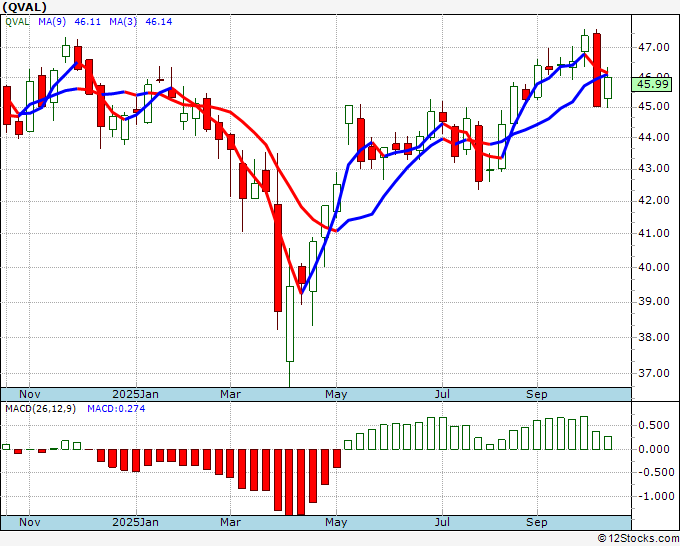This screenshot has width=680, height=546.
Task: Click Sep on the MACD panel date axis
Action: pyautogui.click(x=536, y=522)
